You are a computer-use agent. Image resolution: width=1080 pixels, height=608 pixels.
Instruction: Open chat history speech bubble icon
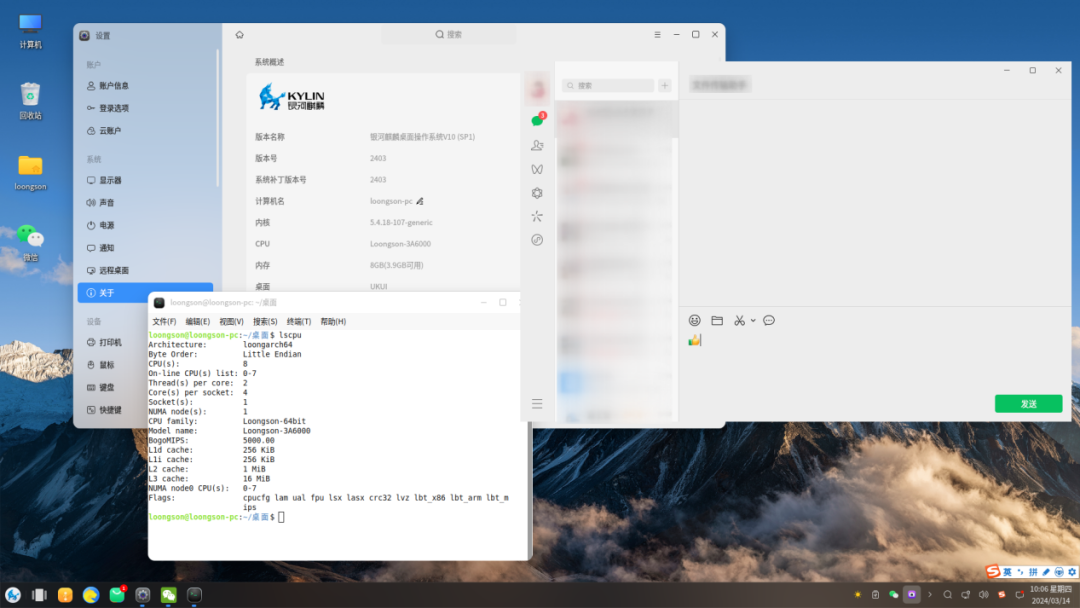pos(769,320)
